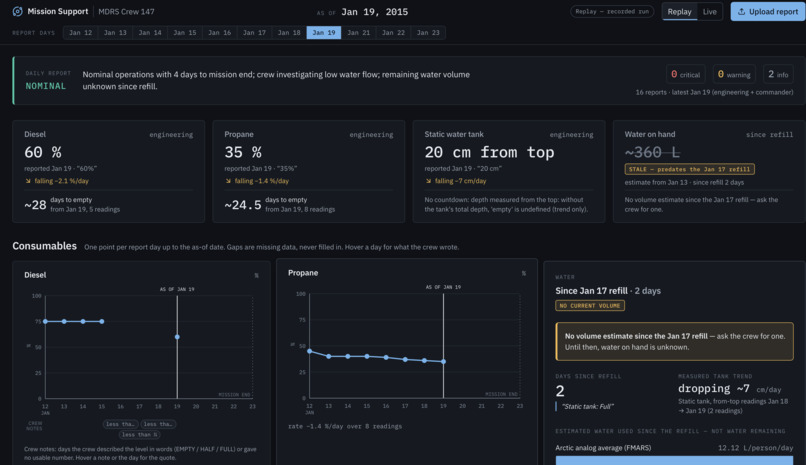Screen dimensions: 806x465
Task: Click the Diesel '~28' days to empty
Action: pos(35,205)
